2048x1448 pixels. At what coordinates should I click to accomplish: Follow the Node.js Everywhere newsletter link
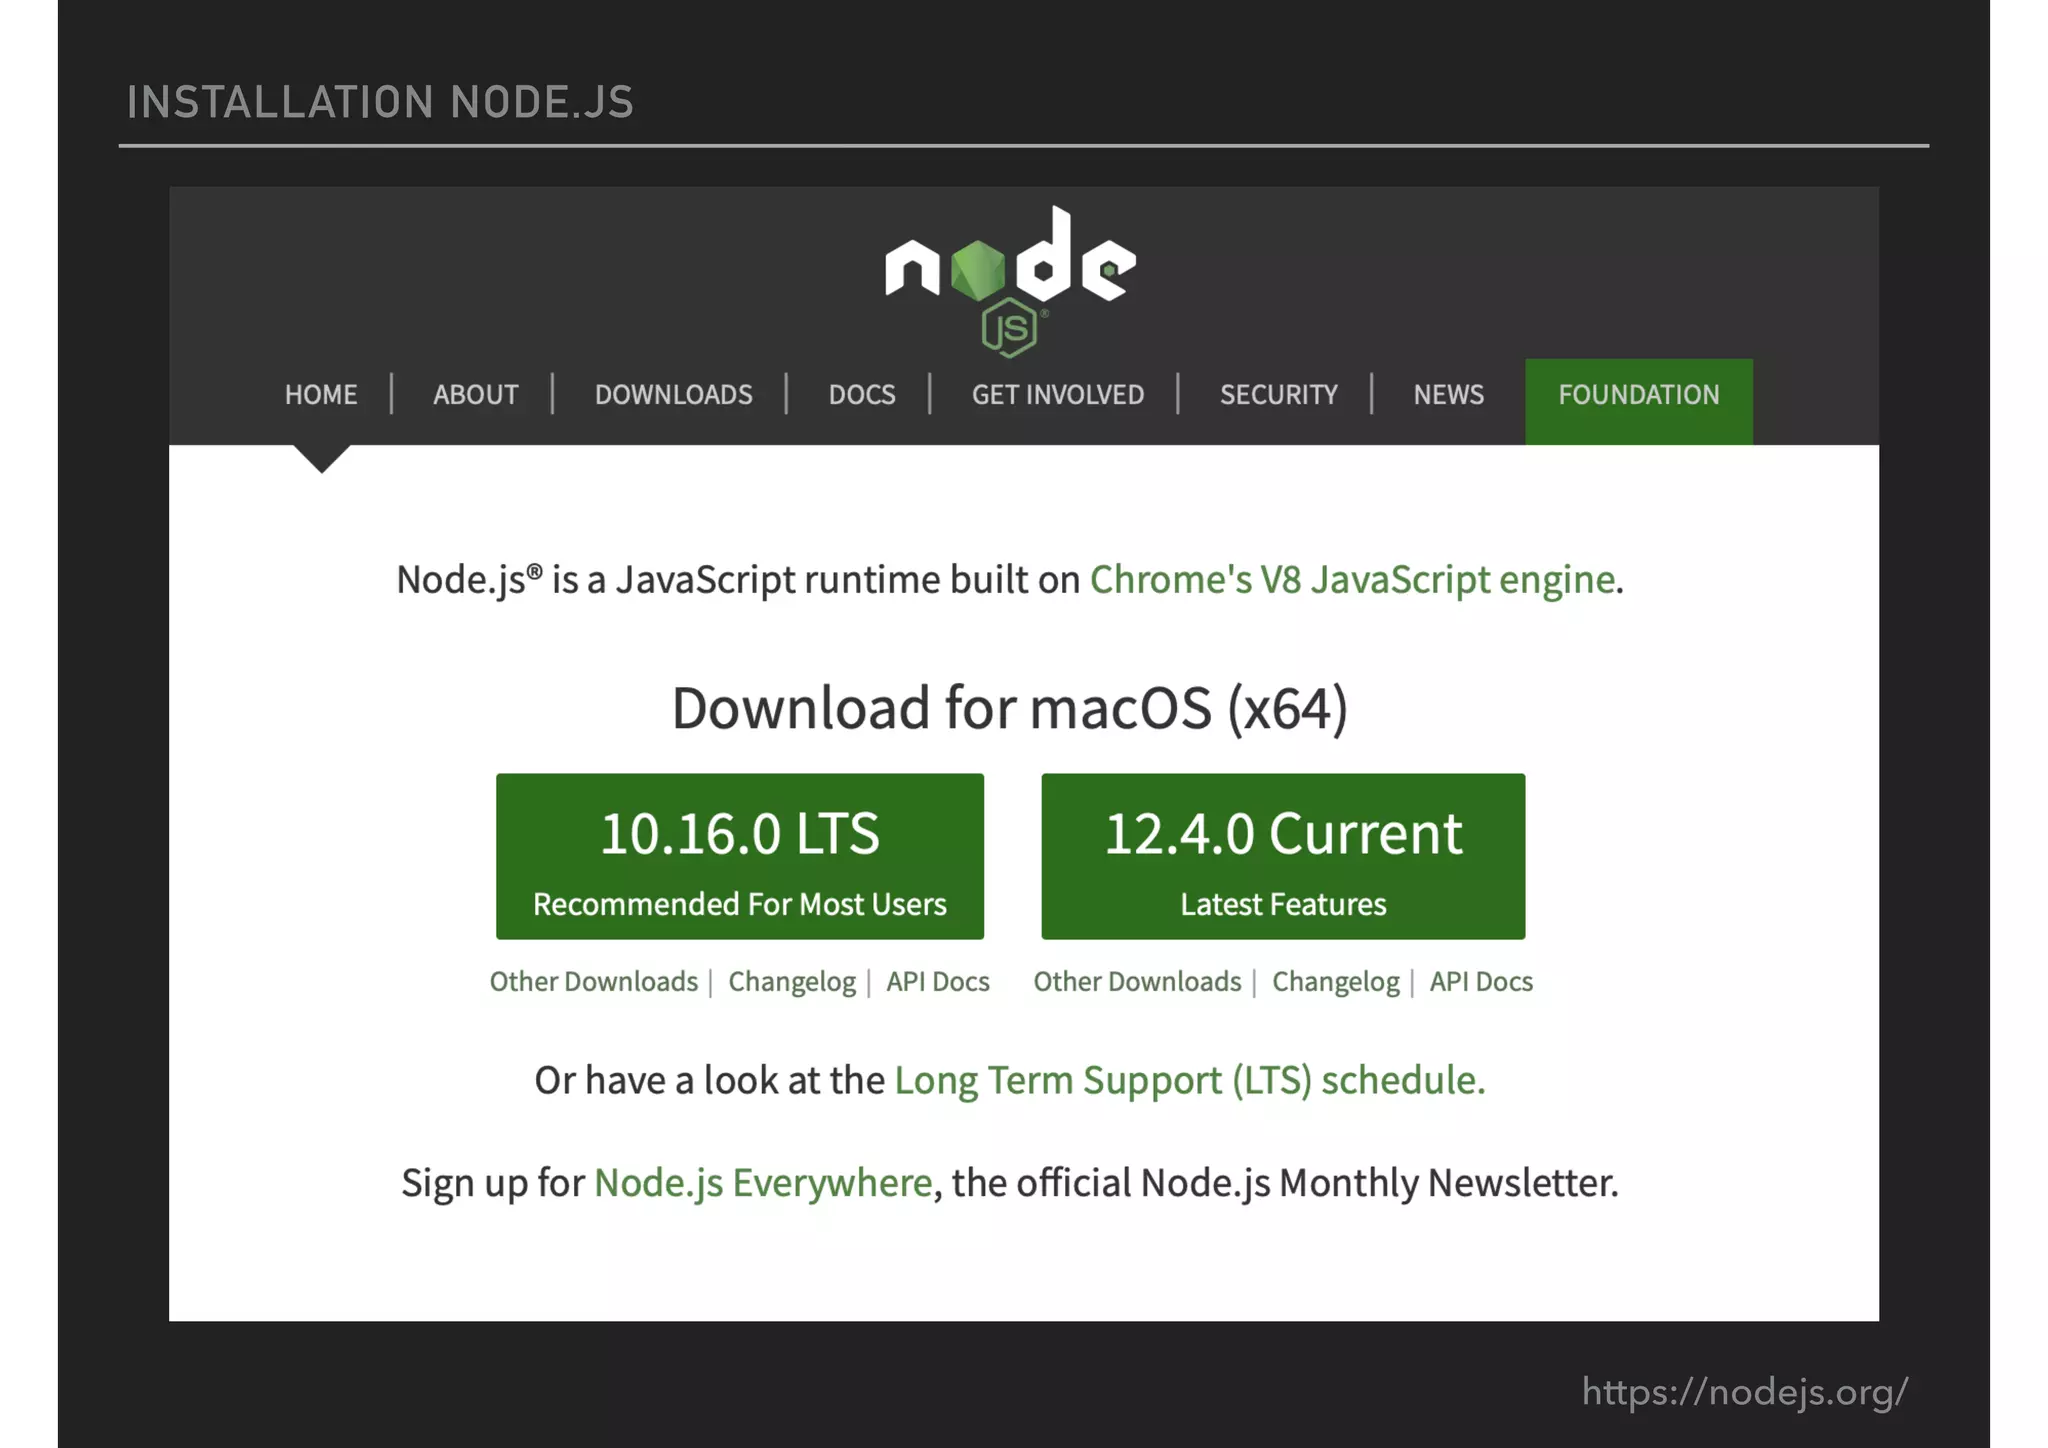tap(763, 1183)
